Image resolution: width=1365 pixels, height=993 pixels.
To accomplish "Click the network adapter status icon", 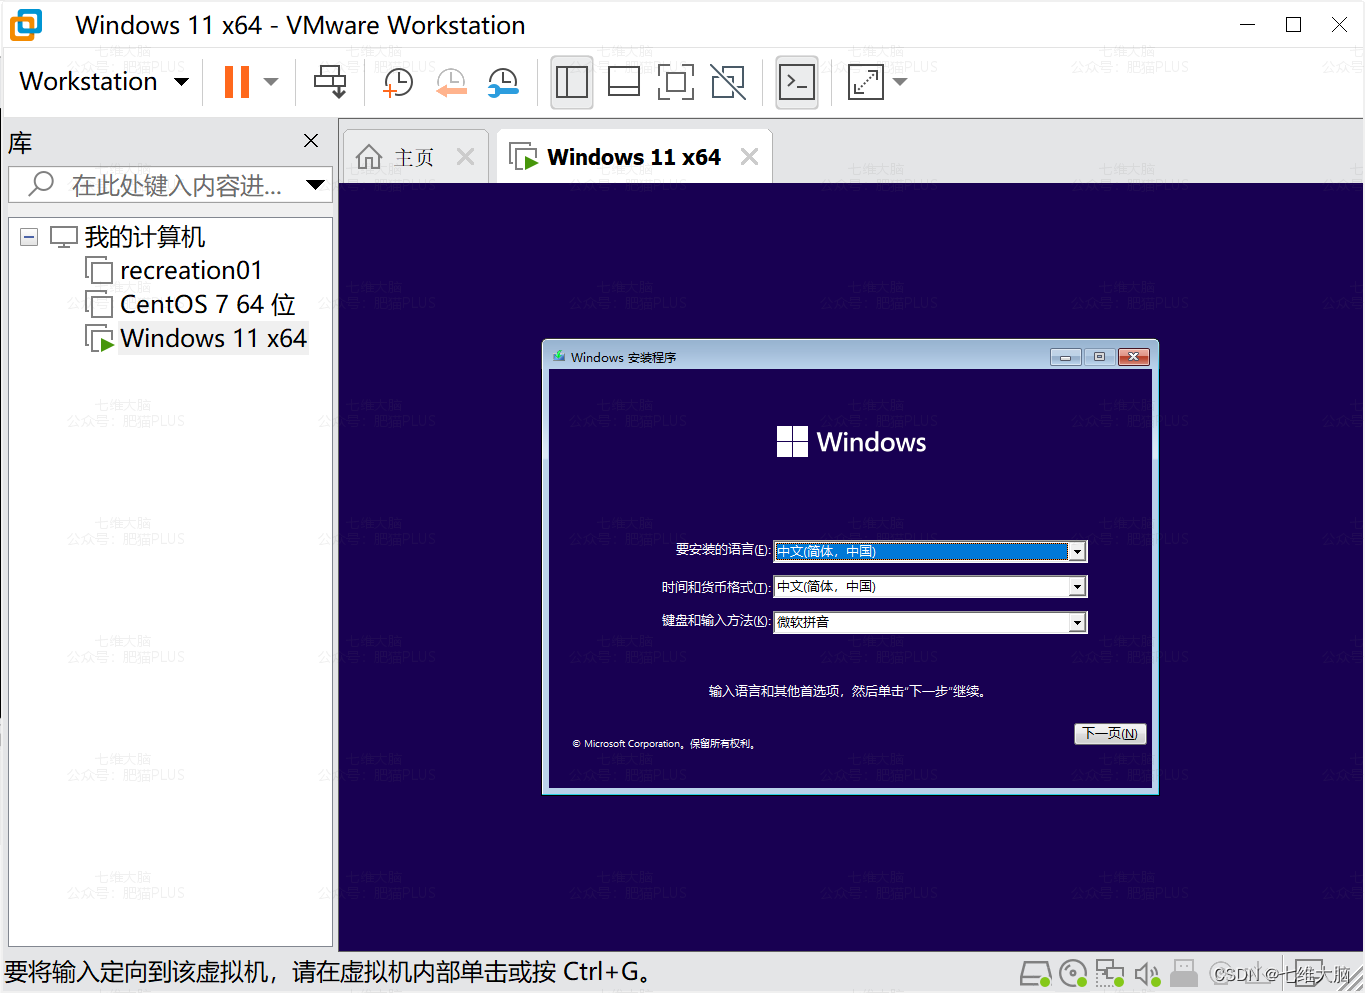I will (1110, 973).
